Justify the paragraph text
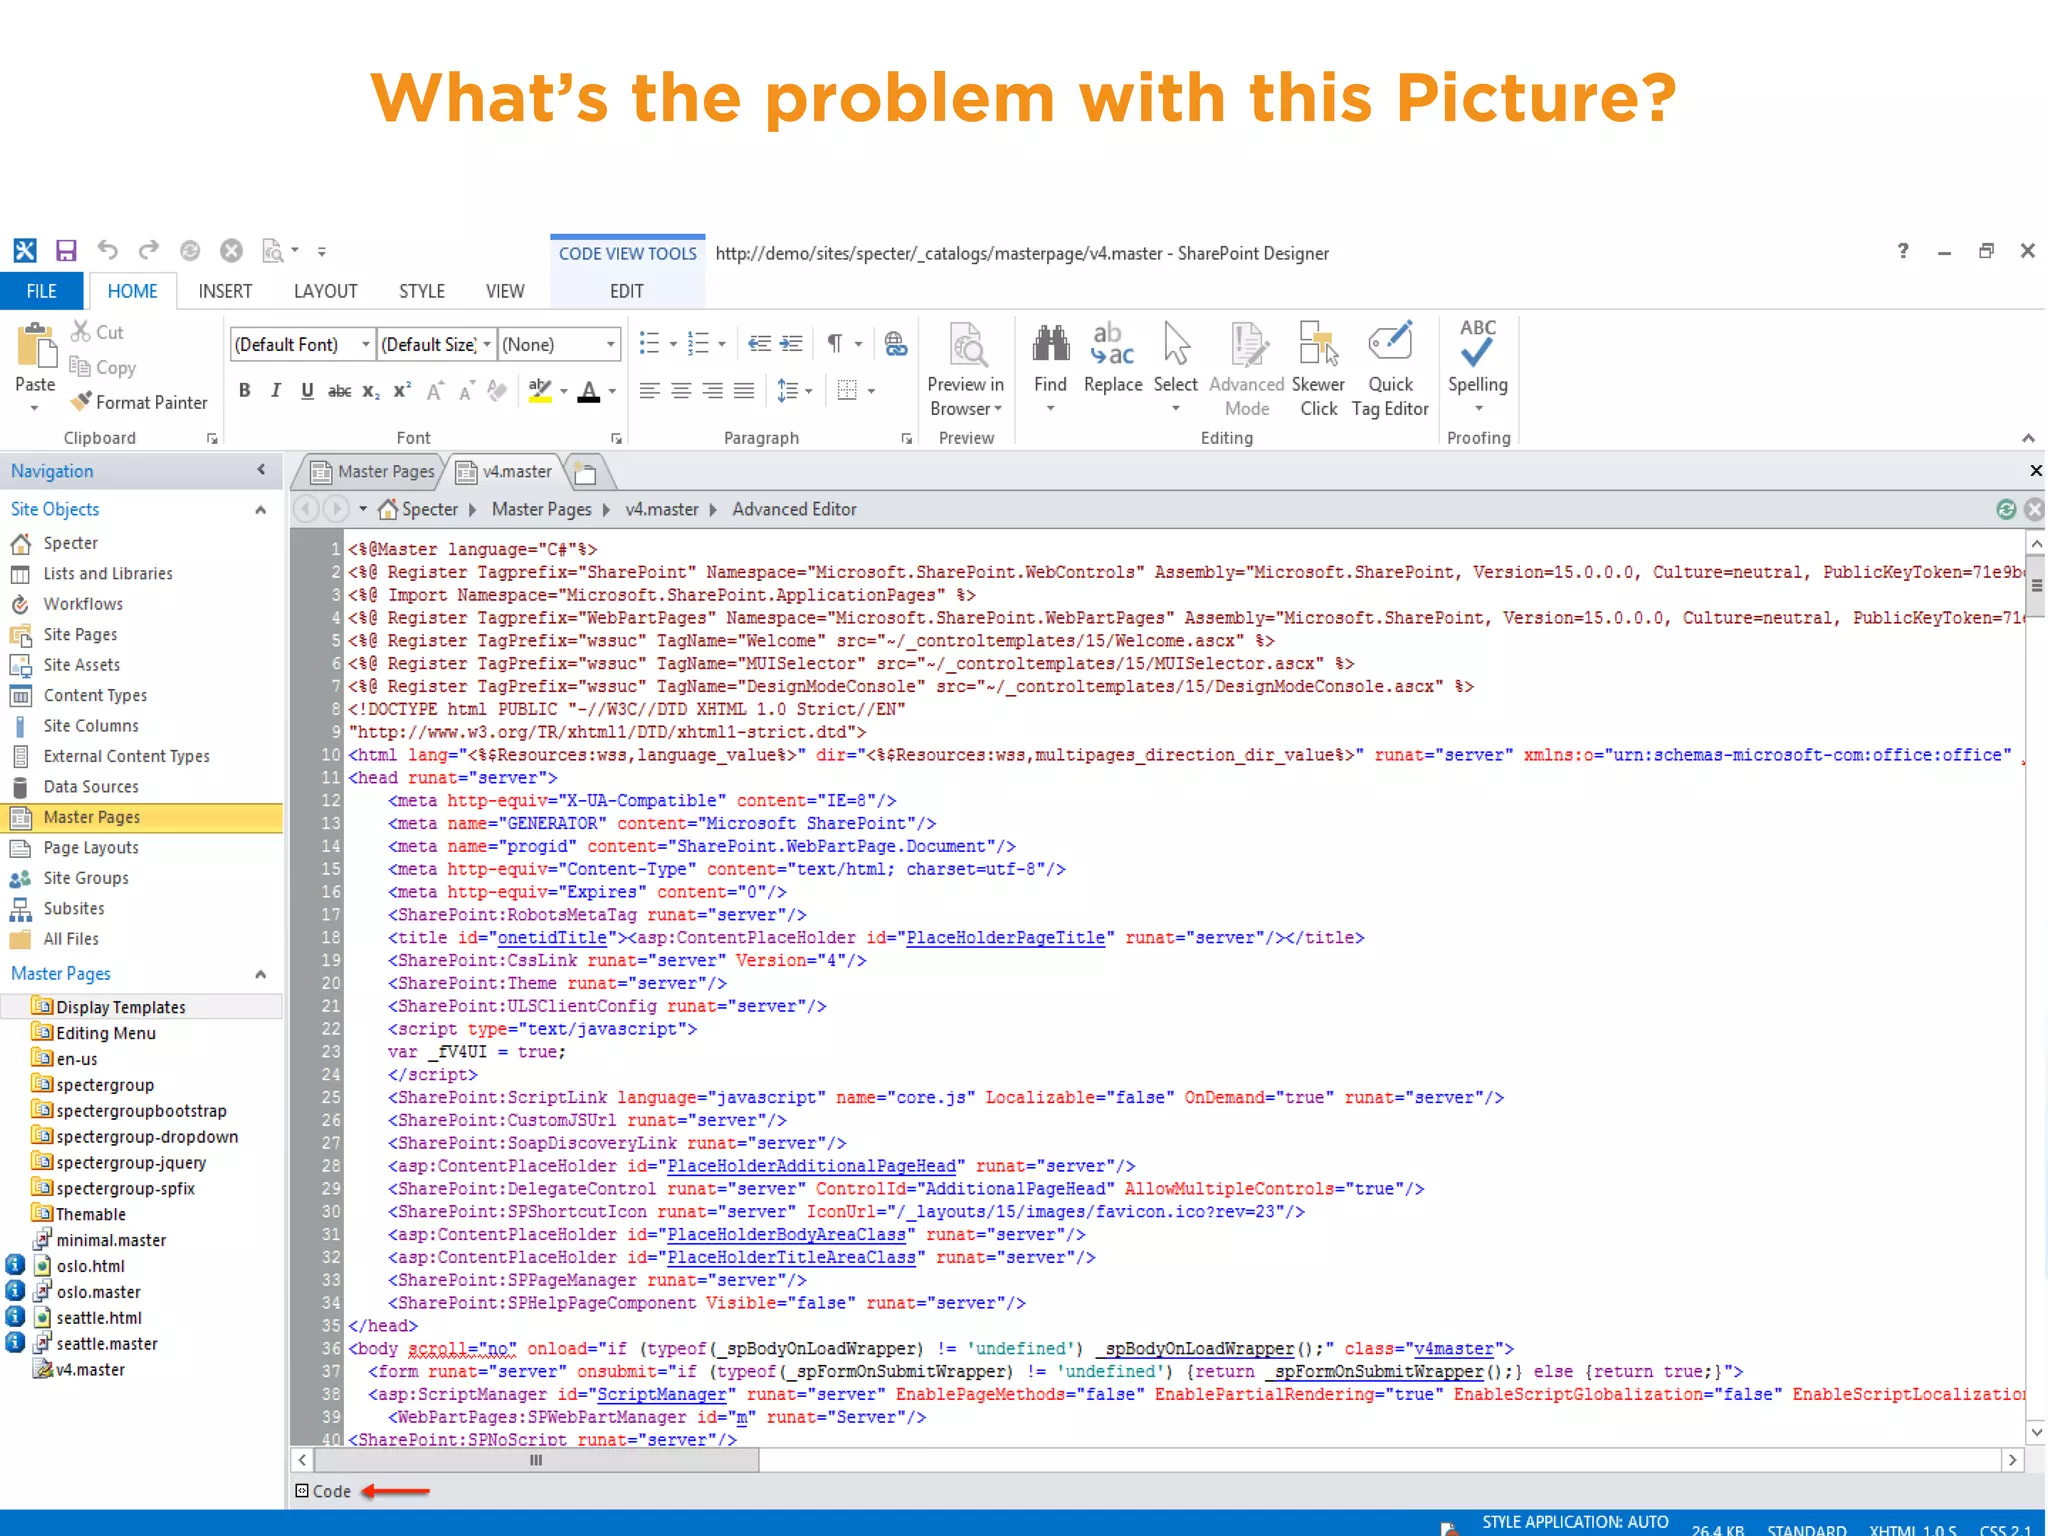Screen dimensions: 2048x1536 pyautogui.click(x=744, y=391)
